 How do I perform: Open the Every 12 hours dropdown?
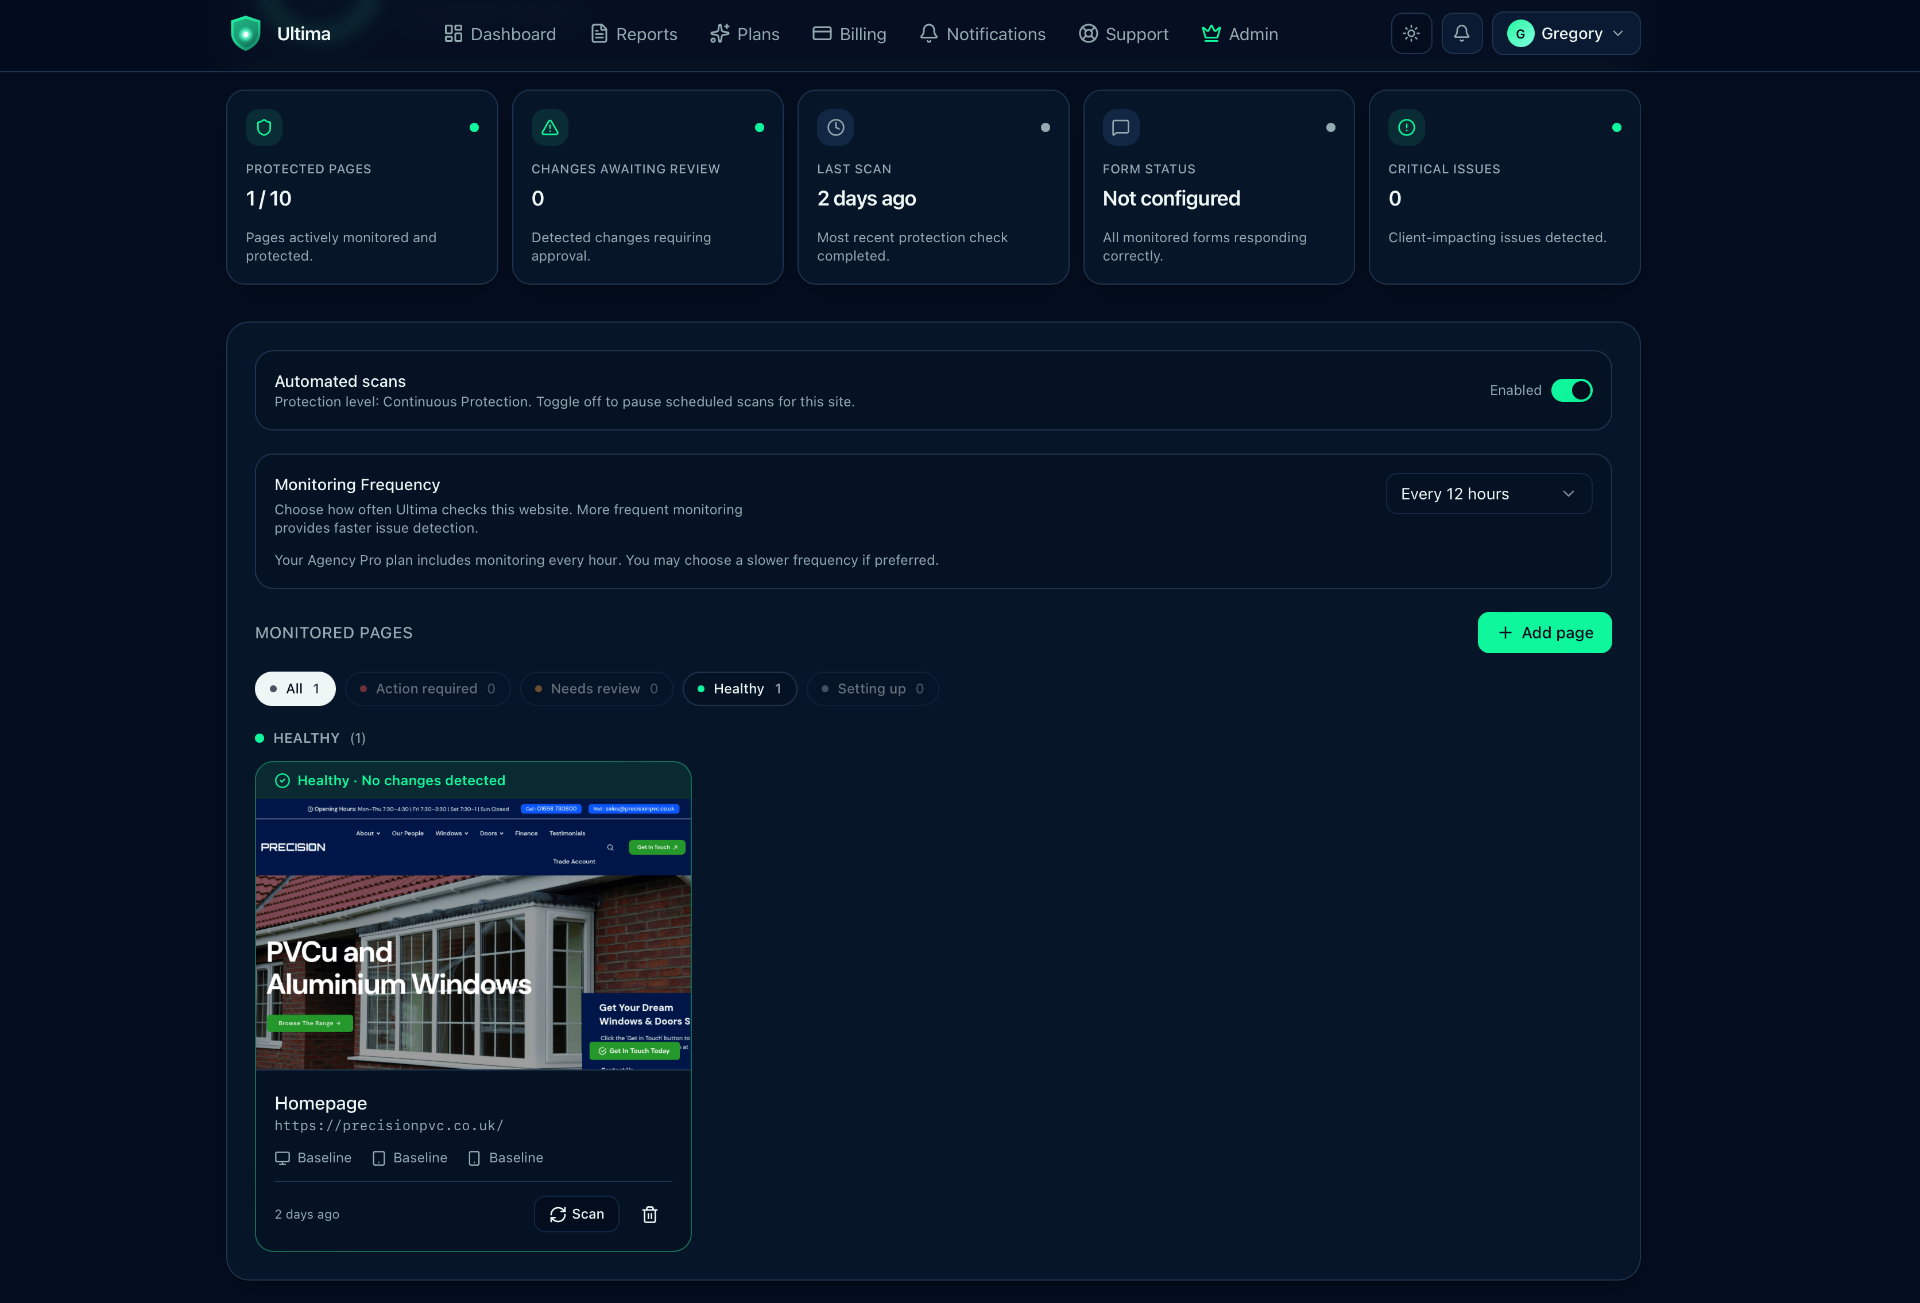1488,494
